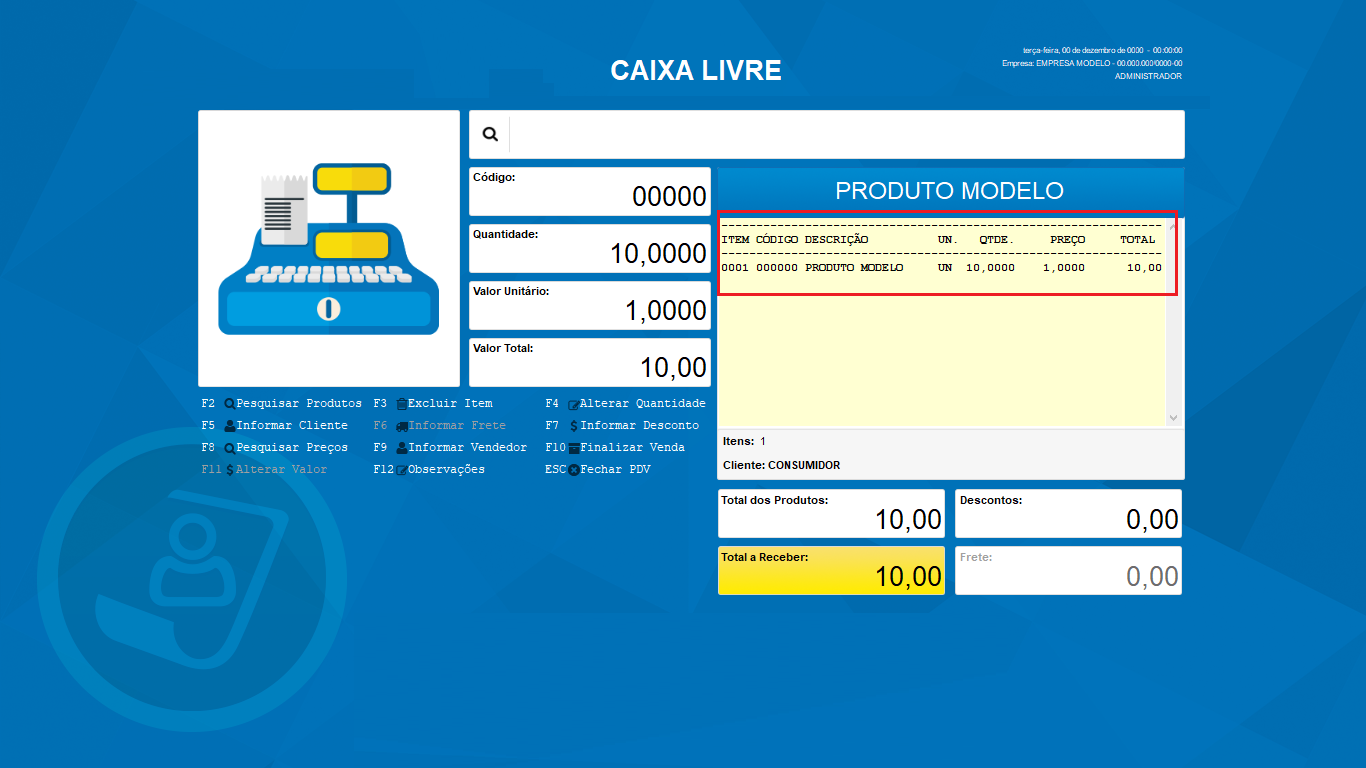
Task: Click the Excluir Item trash icon
Action: (402, 404)
